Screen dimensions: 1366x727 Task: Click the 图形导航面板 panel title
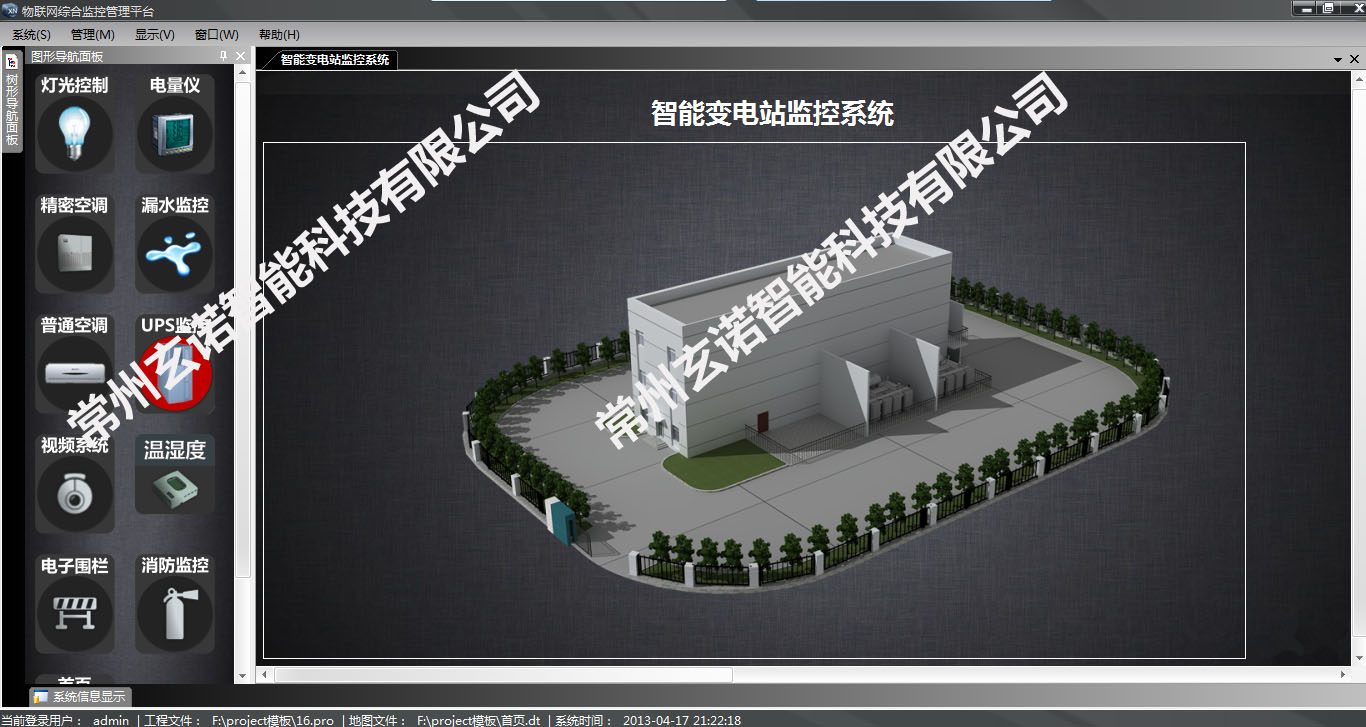(67, 56)
